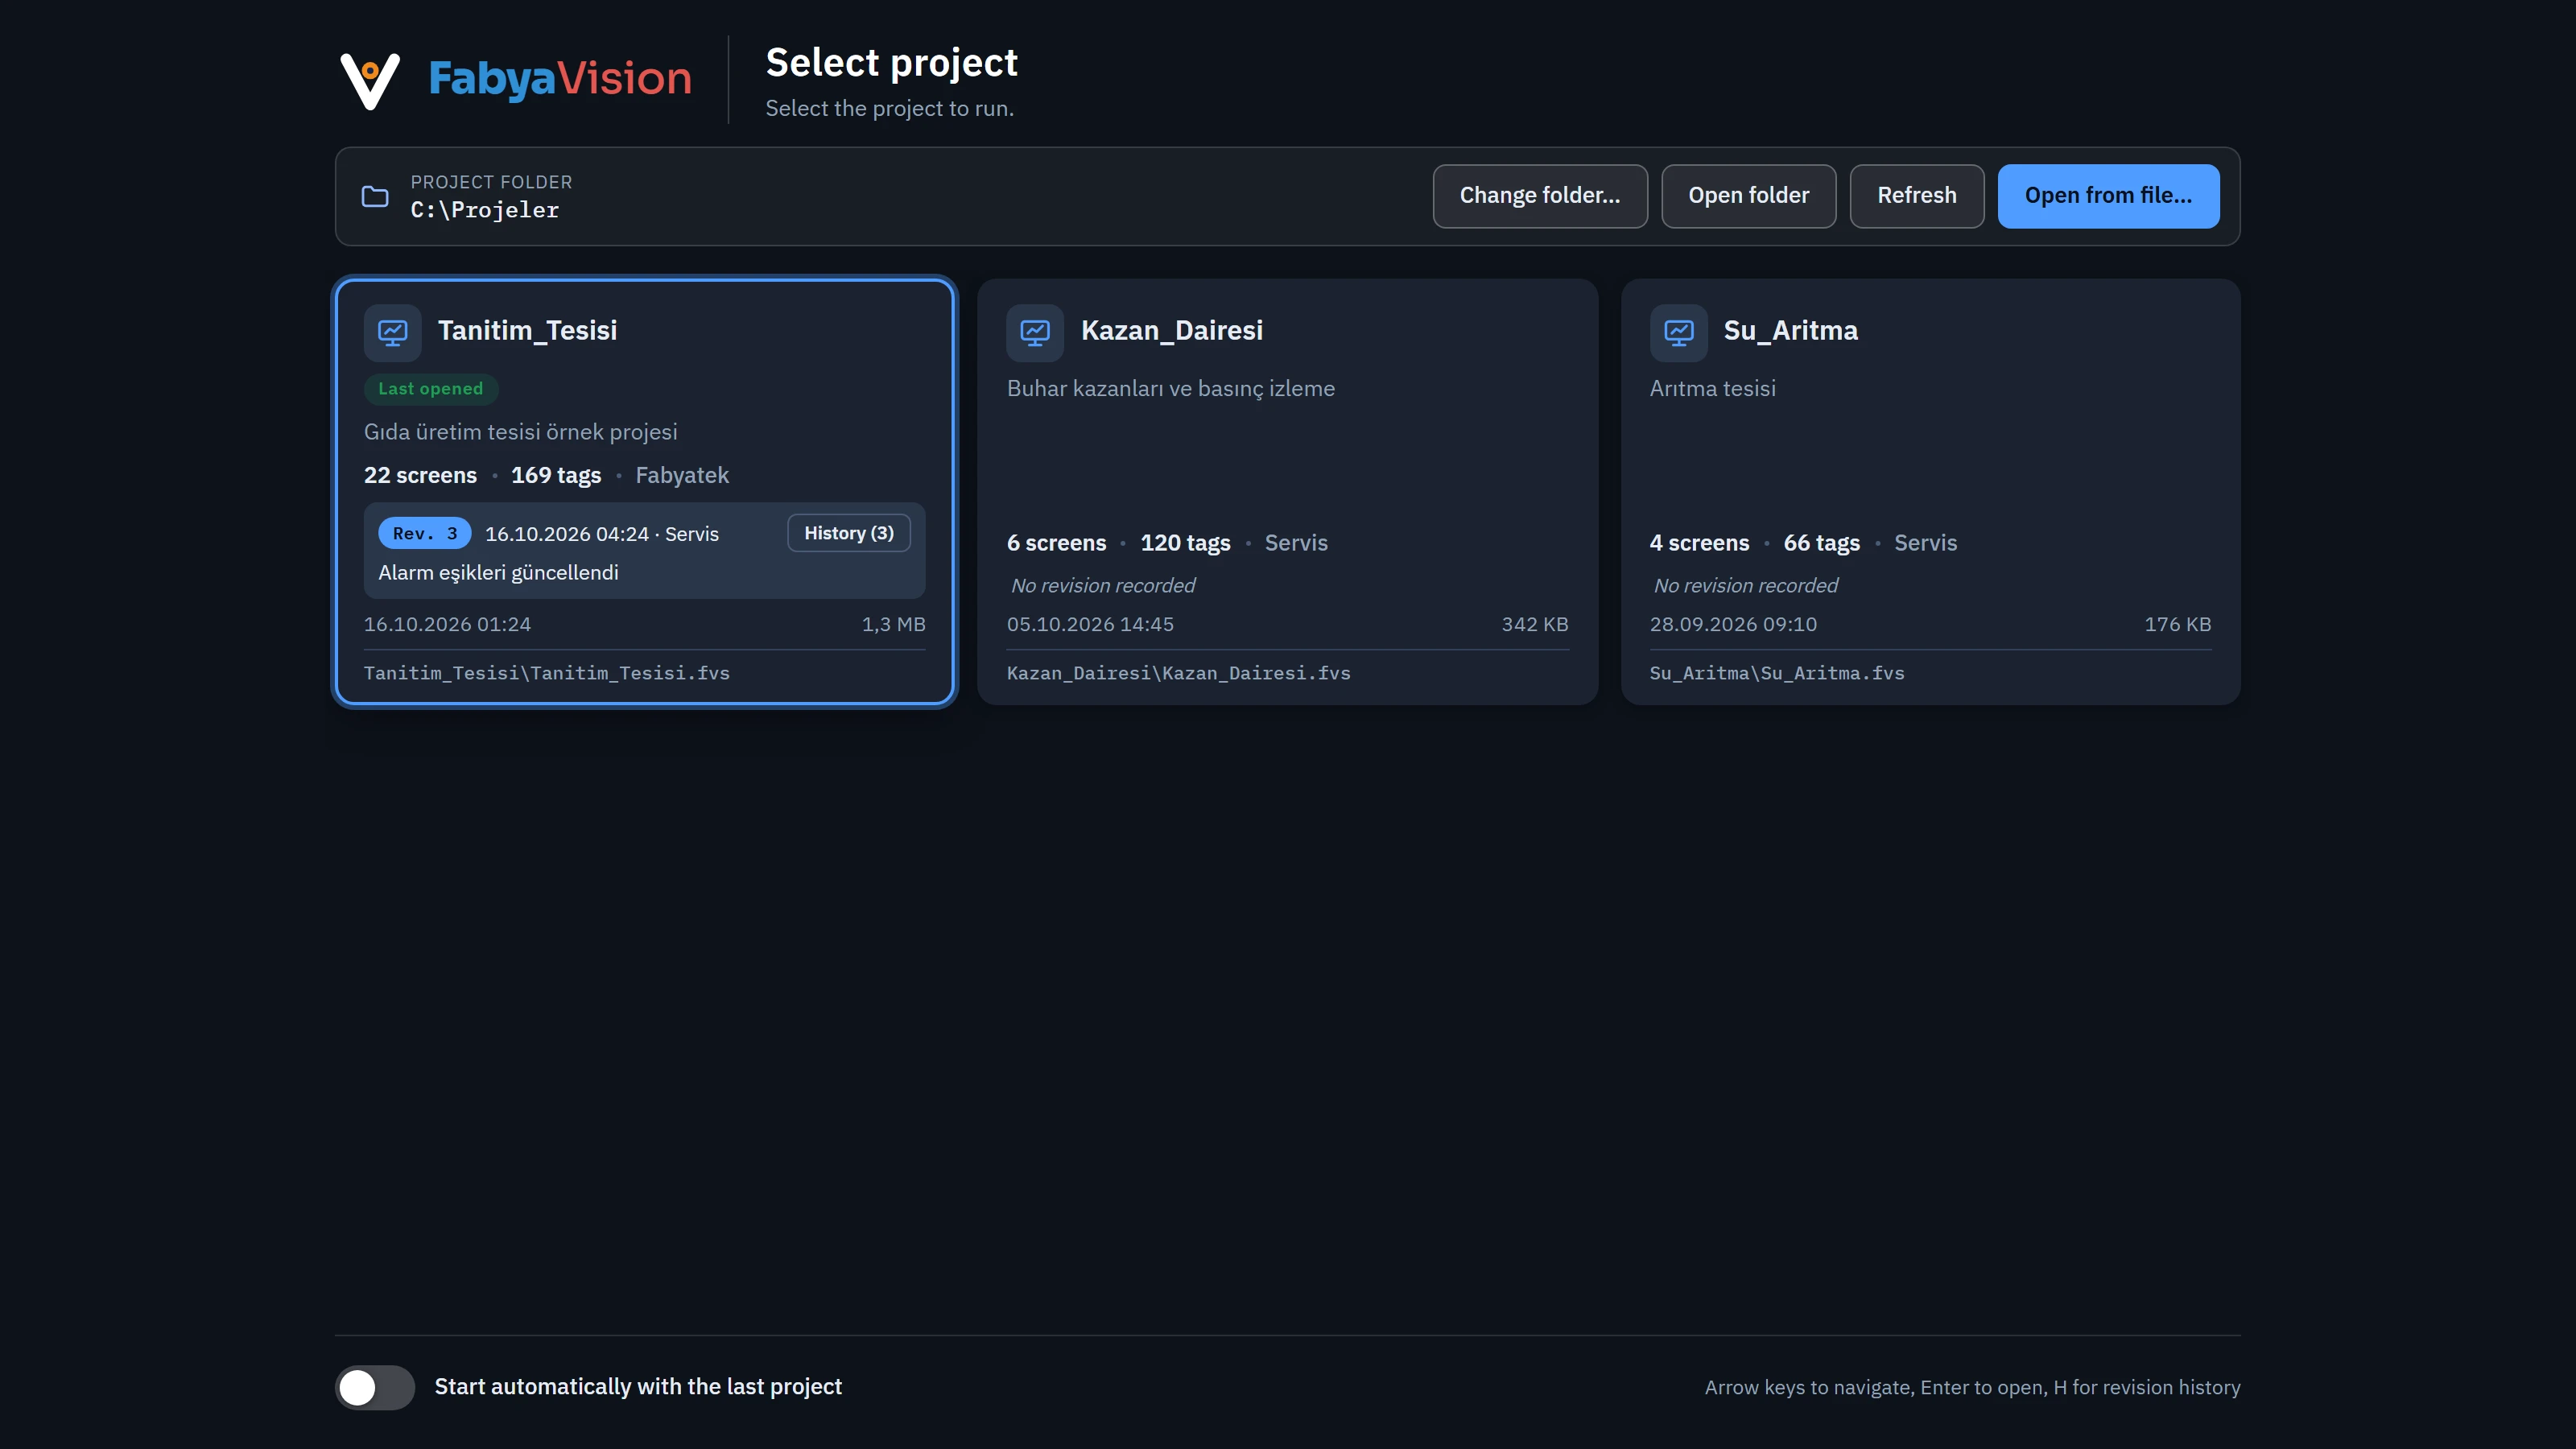Click the FabyaVision wordmark

(560, 79)
